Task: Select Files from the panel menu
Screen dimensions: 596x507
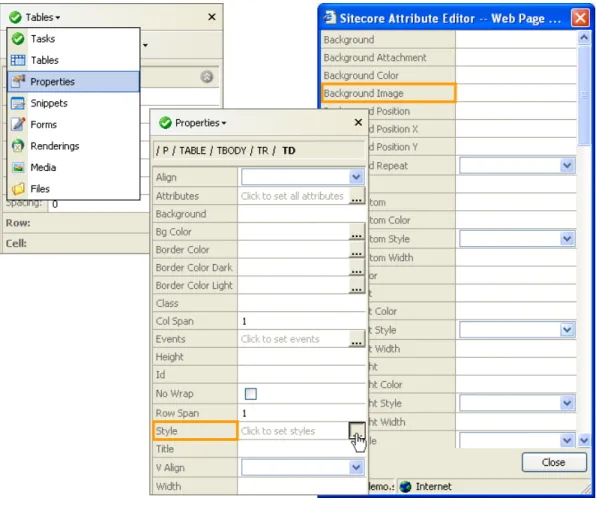Action: pyautogui.click(x=74, y=189)
